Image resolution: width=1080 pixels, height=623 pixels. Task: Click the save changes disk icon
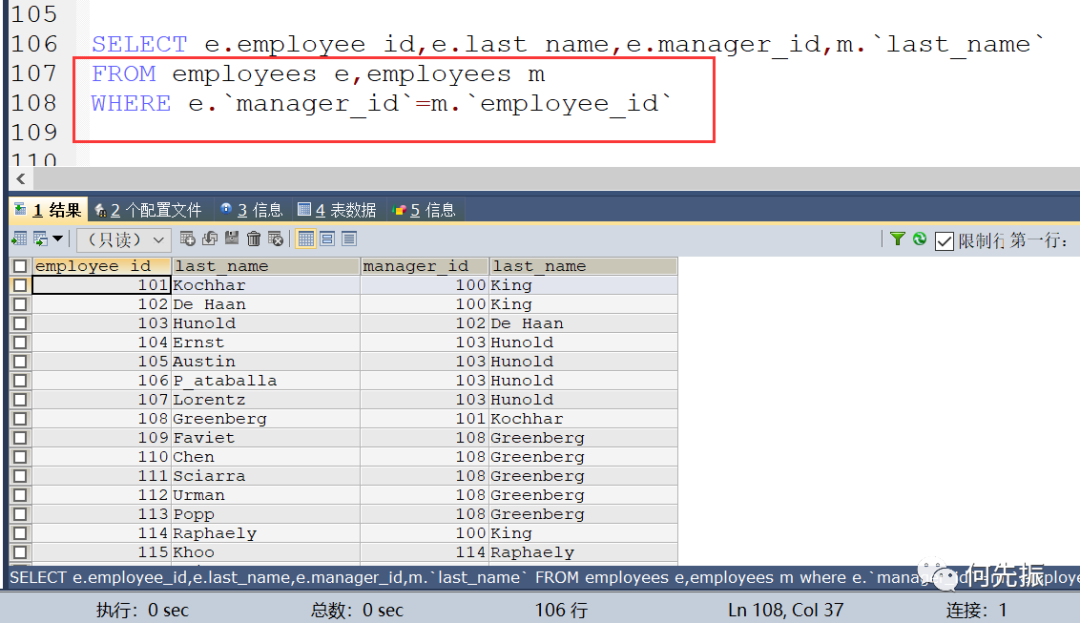(x=231, y=239)
